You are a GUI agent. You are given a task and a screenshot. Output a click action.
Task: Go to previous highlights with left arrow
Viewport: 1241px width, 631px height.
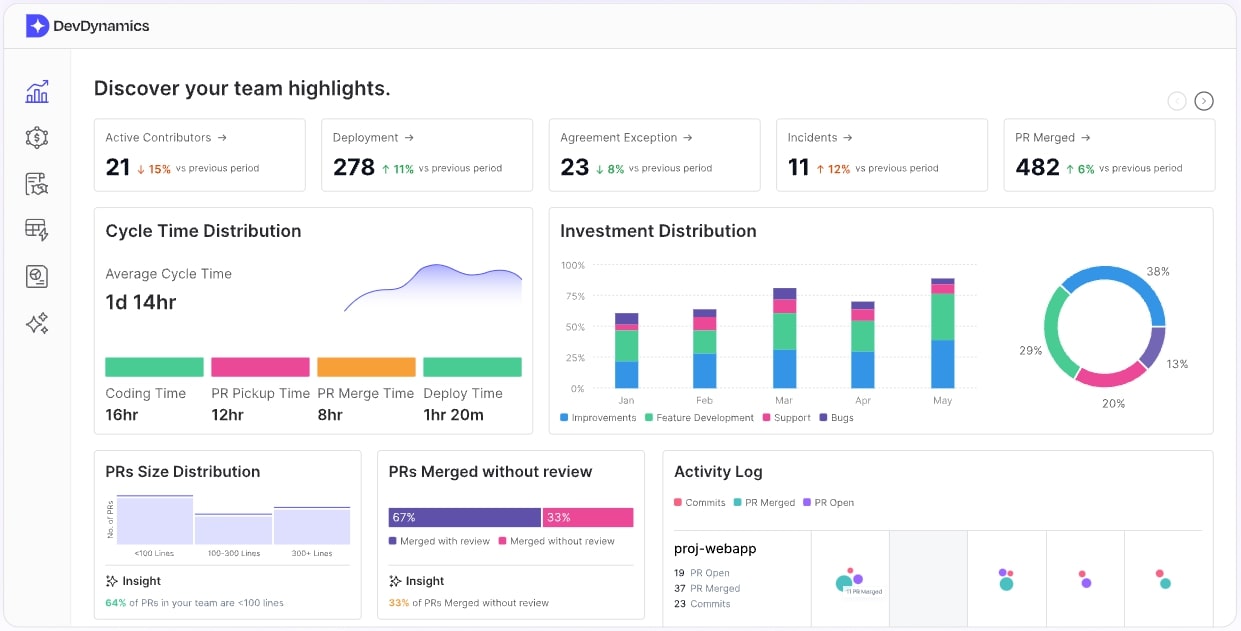point(1177,100)
